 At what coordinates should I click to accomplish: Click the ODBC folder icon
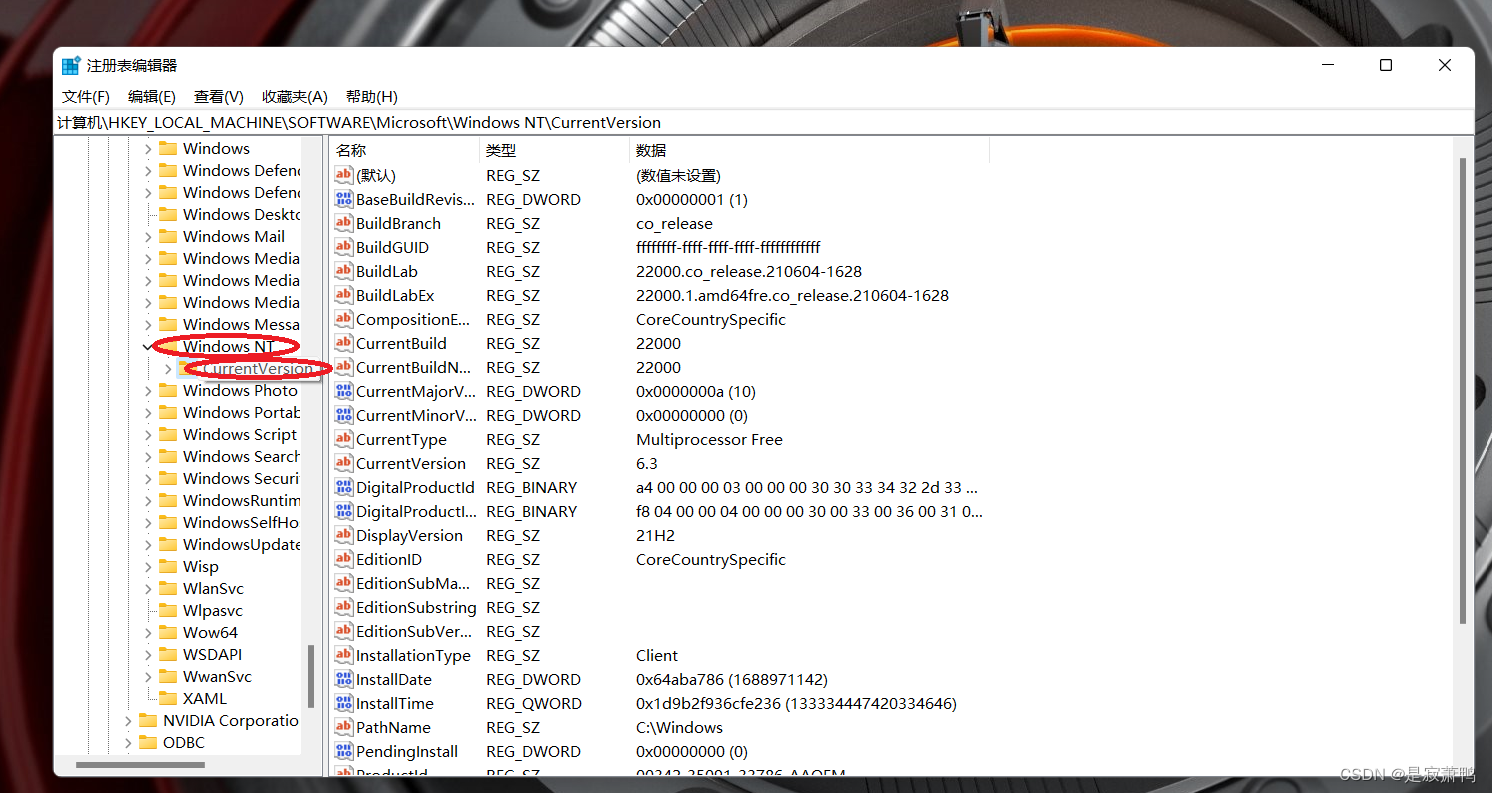tap(148, 743)
